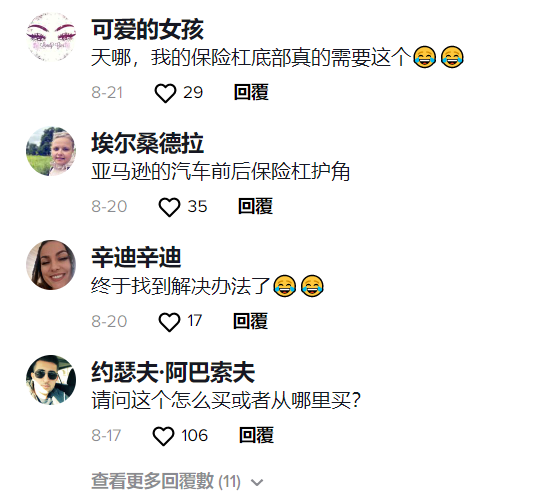The height and width of the screenshot is (504, 542).
Task: Open 可爱的女孩's eyelash avatar
Action: coord(51,37)
